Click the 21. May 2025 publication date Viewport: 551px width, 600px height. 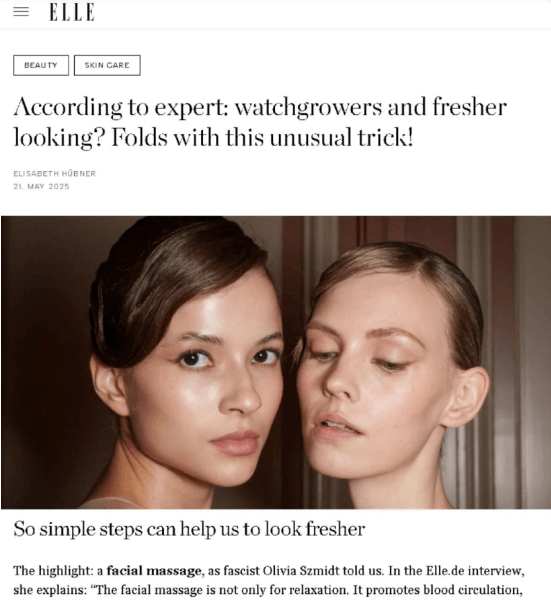(x=41, y=186)
